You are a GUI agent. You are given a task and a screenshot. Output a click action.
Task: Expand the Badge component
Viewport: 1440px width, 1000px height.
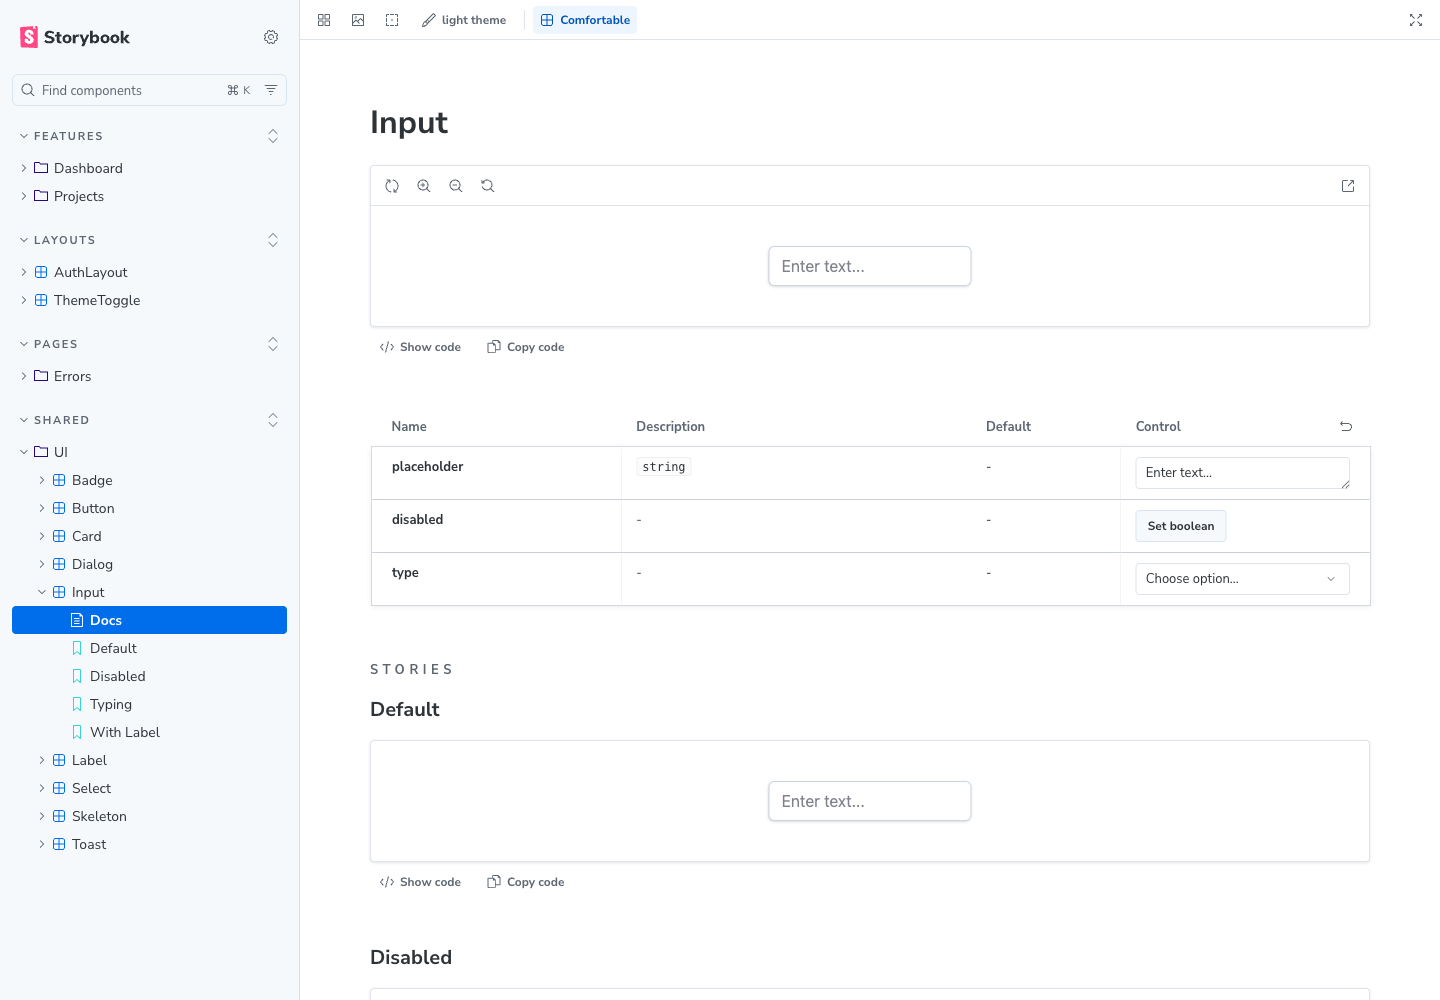click(x=149, y=480)
